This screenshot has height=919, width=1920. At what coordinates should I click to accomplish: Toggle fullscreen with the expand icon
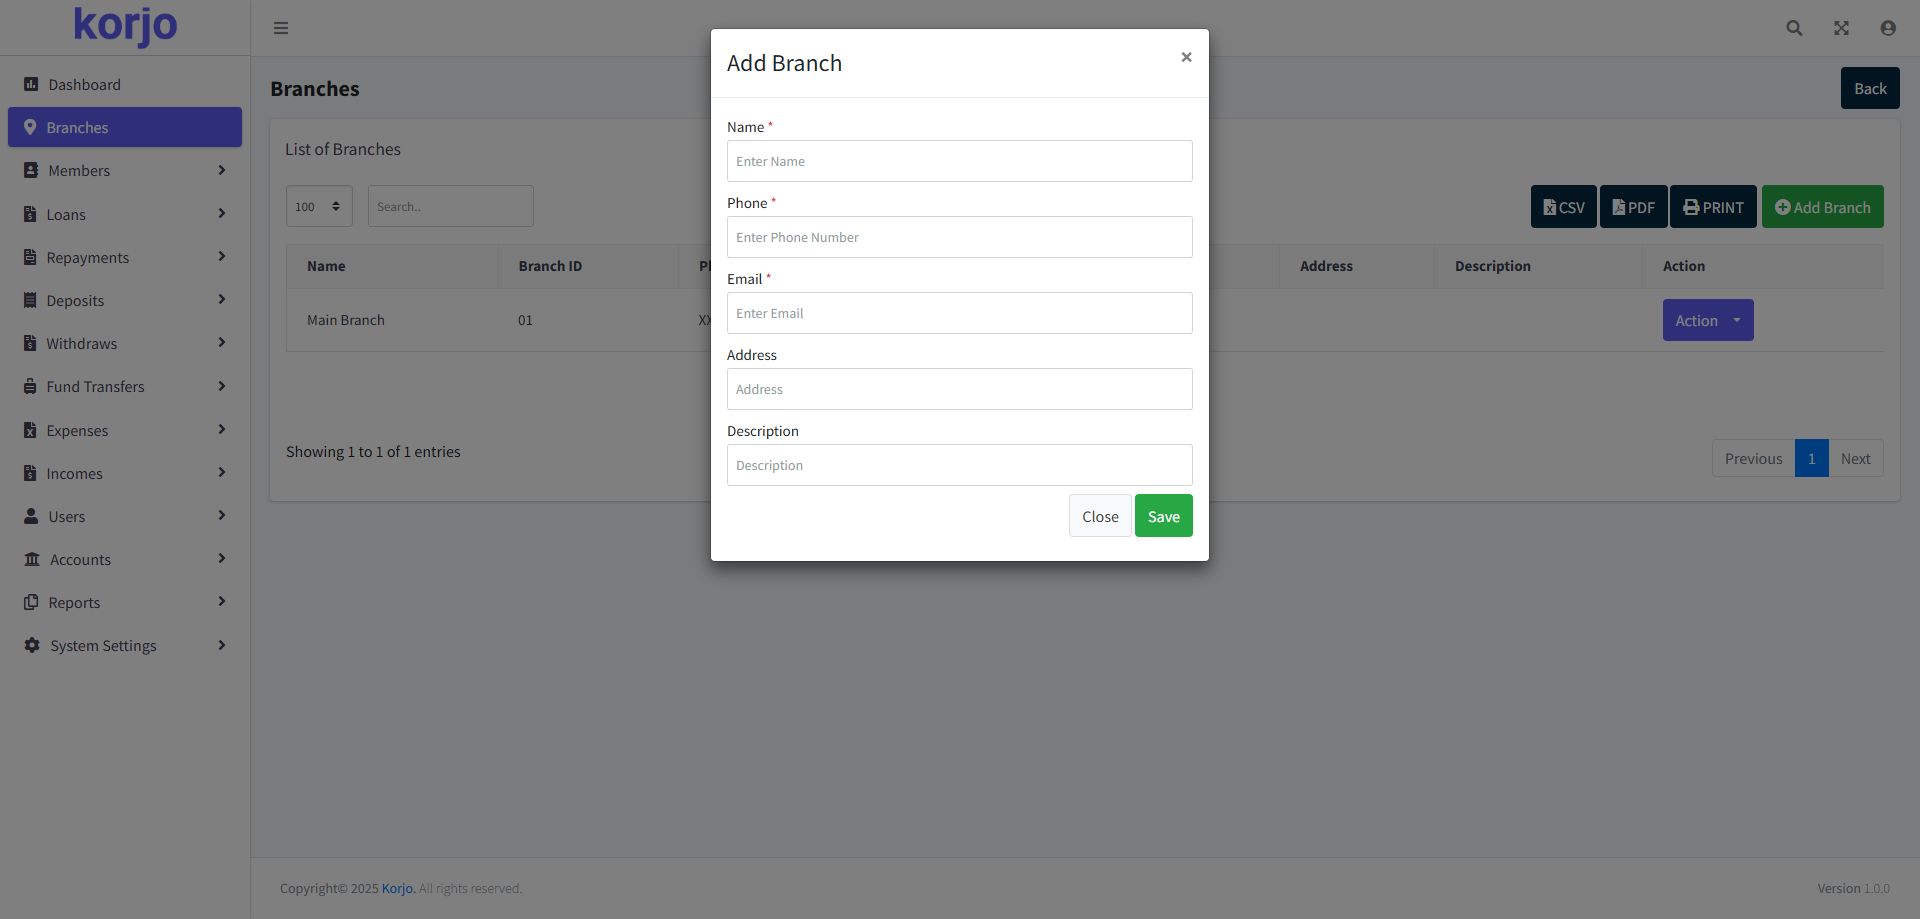(x=1841, y=28)
